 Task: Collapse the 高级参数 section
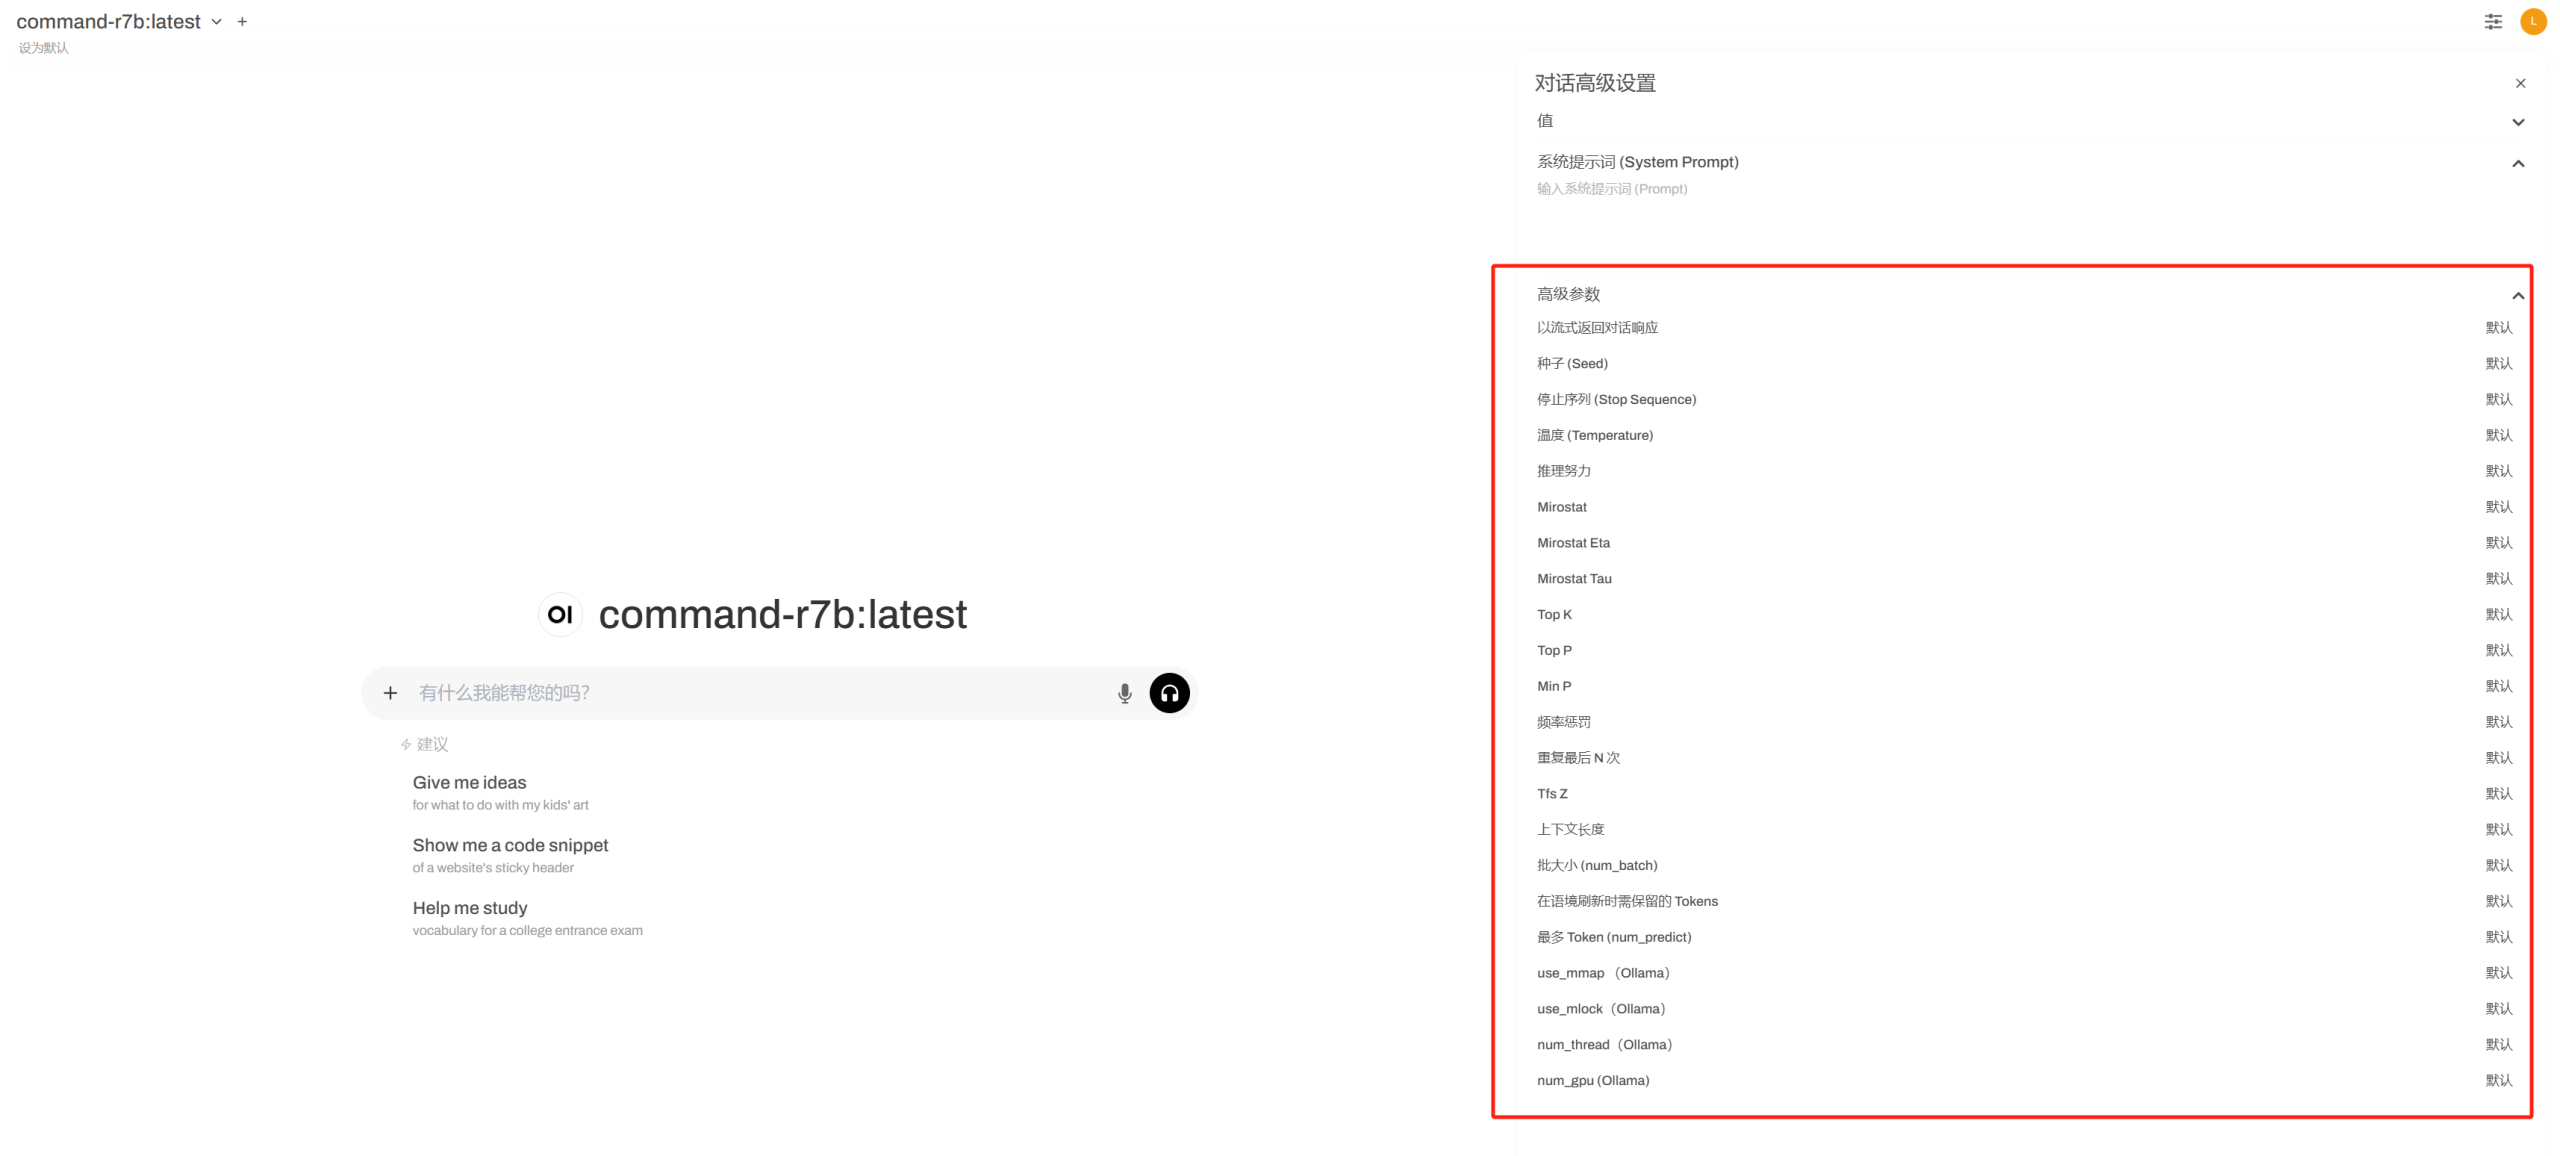click(x=2518, y=296)
